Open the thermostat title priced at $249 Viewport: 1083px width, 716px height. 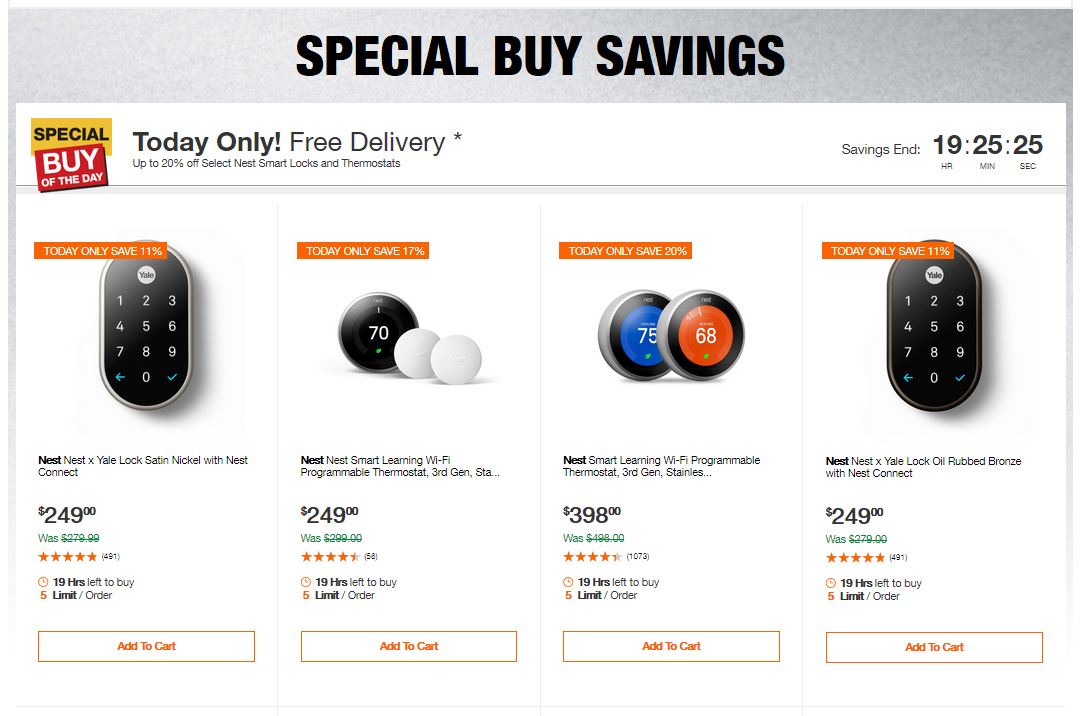(400, 466)
